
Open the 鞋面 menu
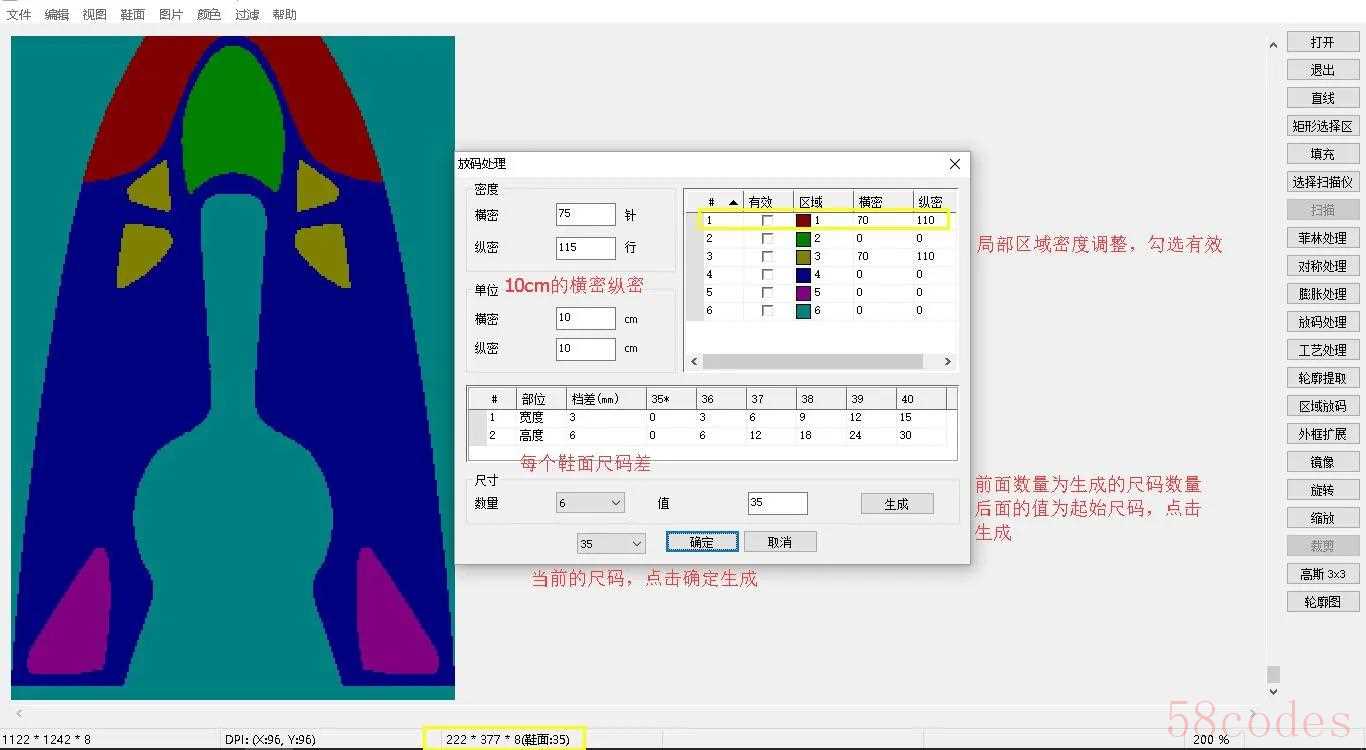coord(132,14)
